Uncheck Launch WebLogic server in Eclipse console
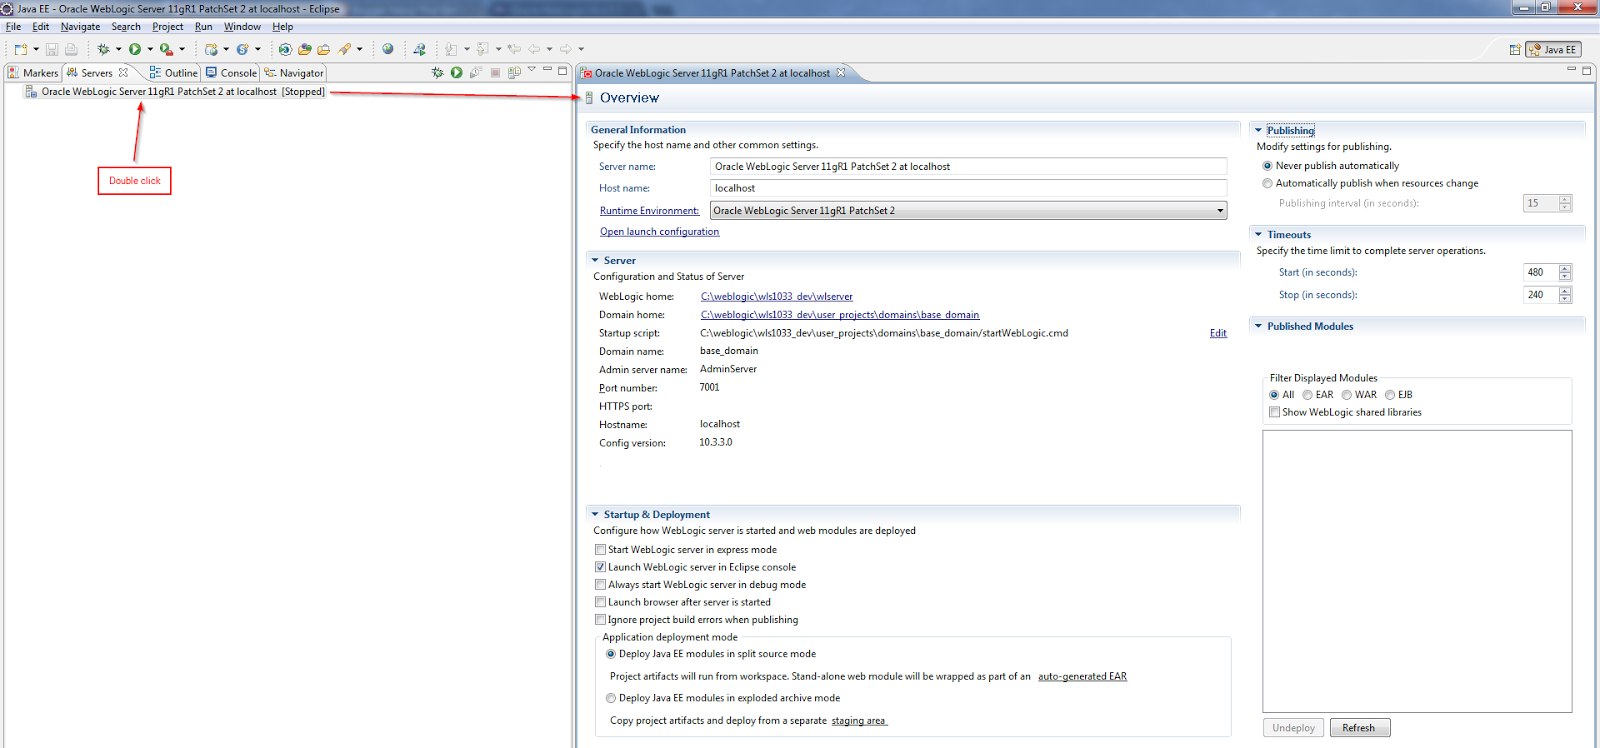 (600, 567)
